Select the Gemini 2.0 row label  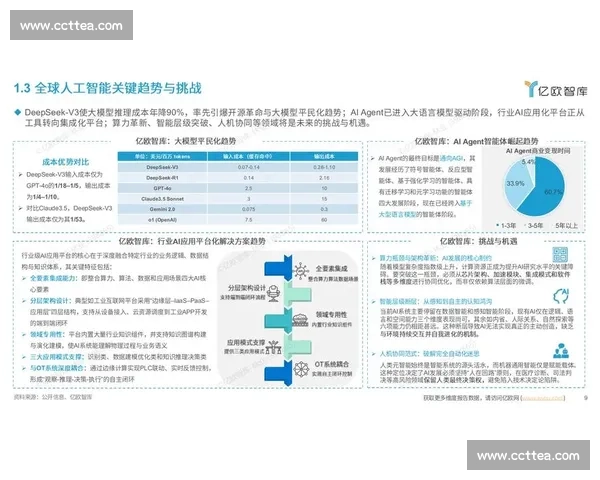[x=162, y=209]
